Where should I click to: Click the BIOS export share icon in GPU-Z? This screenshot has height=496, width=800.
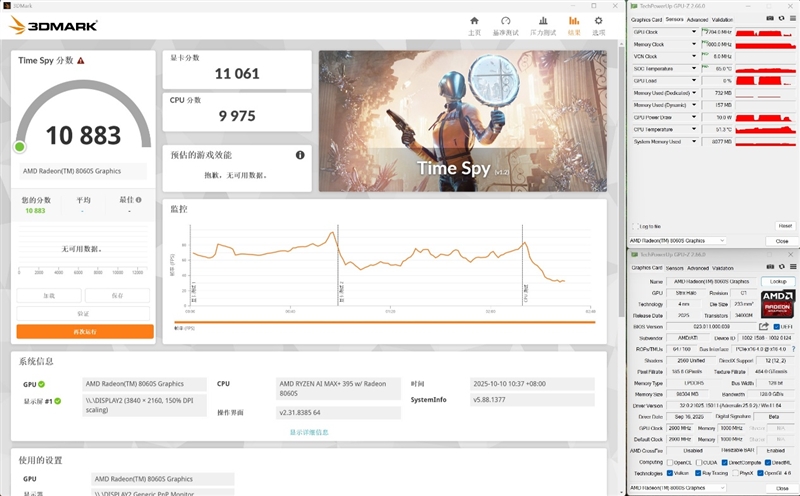tap(764, 326)
